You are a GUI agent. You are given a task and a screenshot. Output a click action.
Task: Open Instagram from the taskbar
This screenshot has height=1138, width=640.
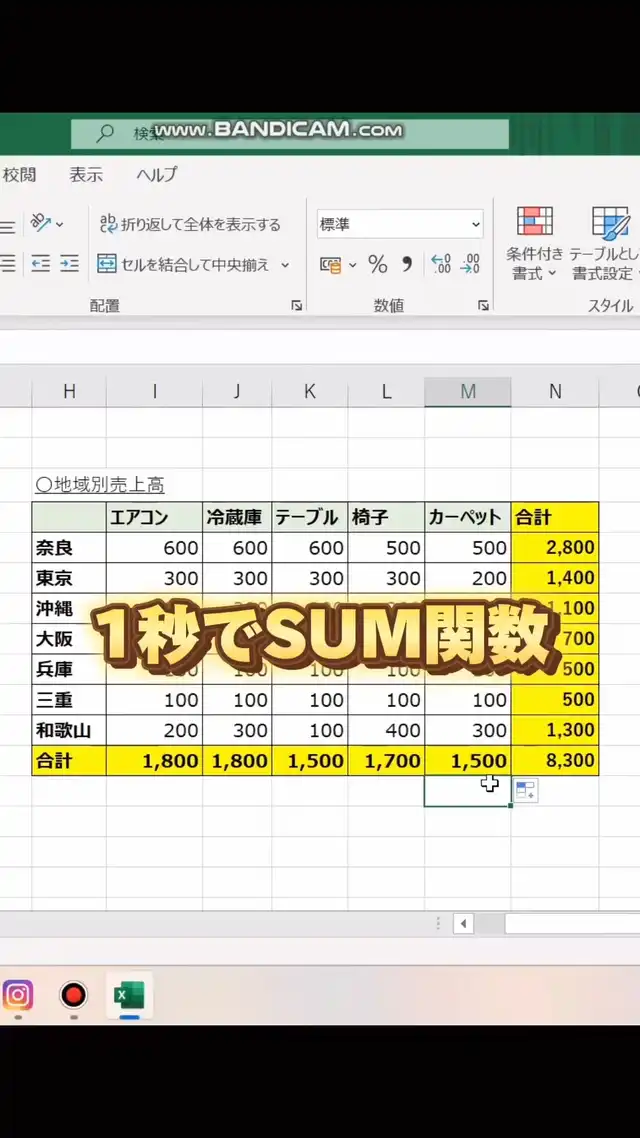(17, 995)
